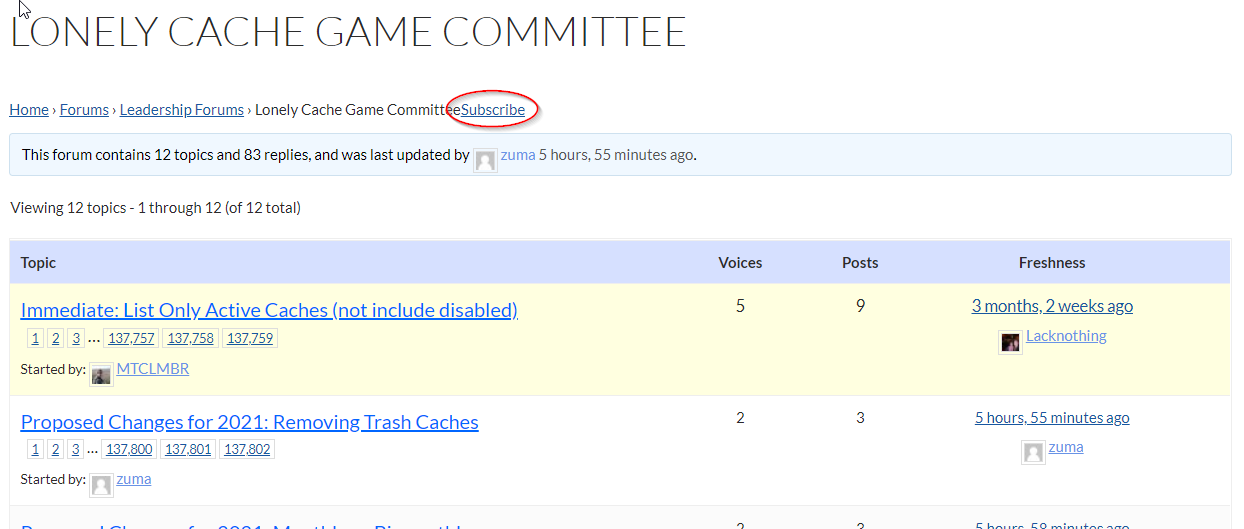Jump to page 137,759 of first topic
Screen dimensions: 1244x529
(249, 338)
